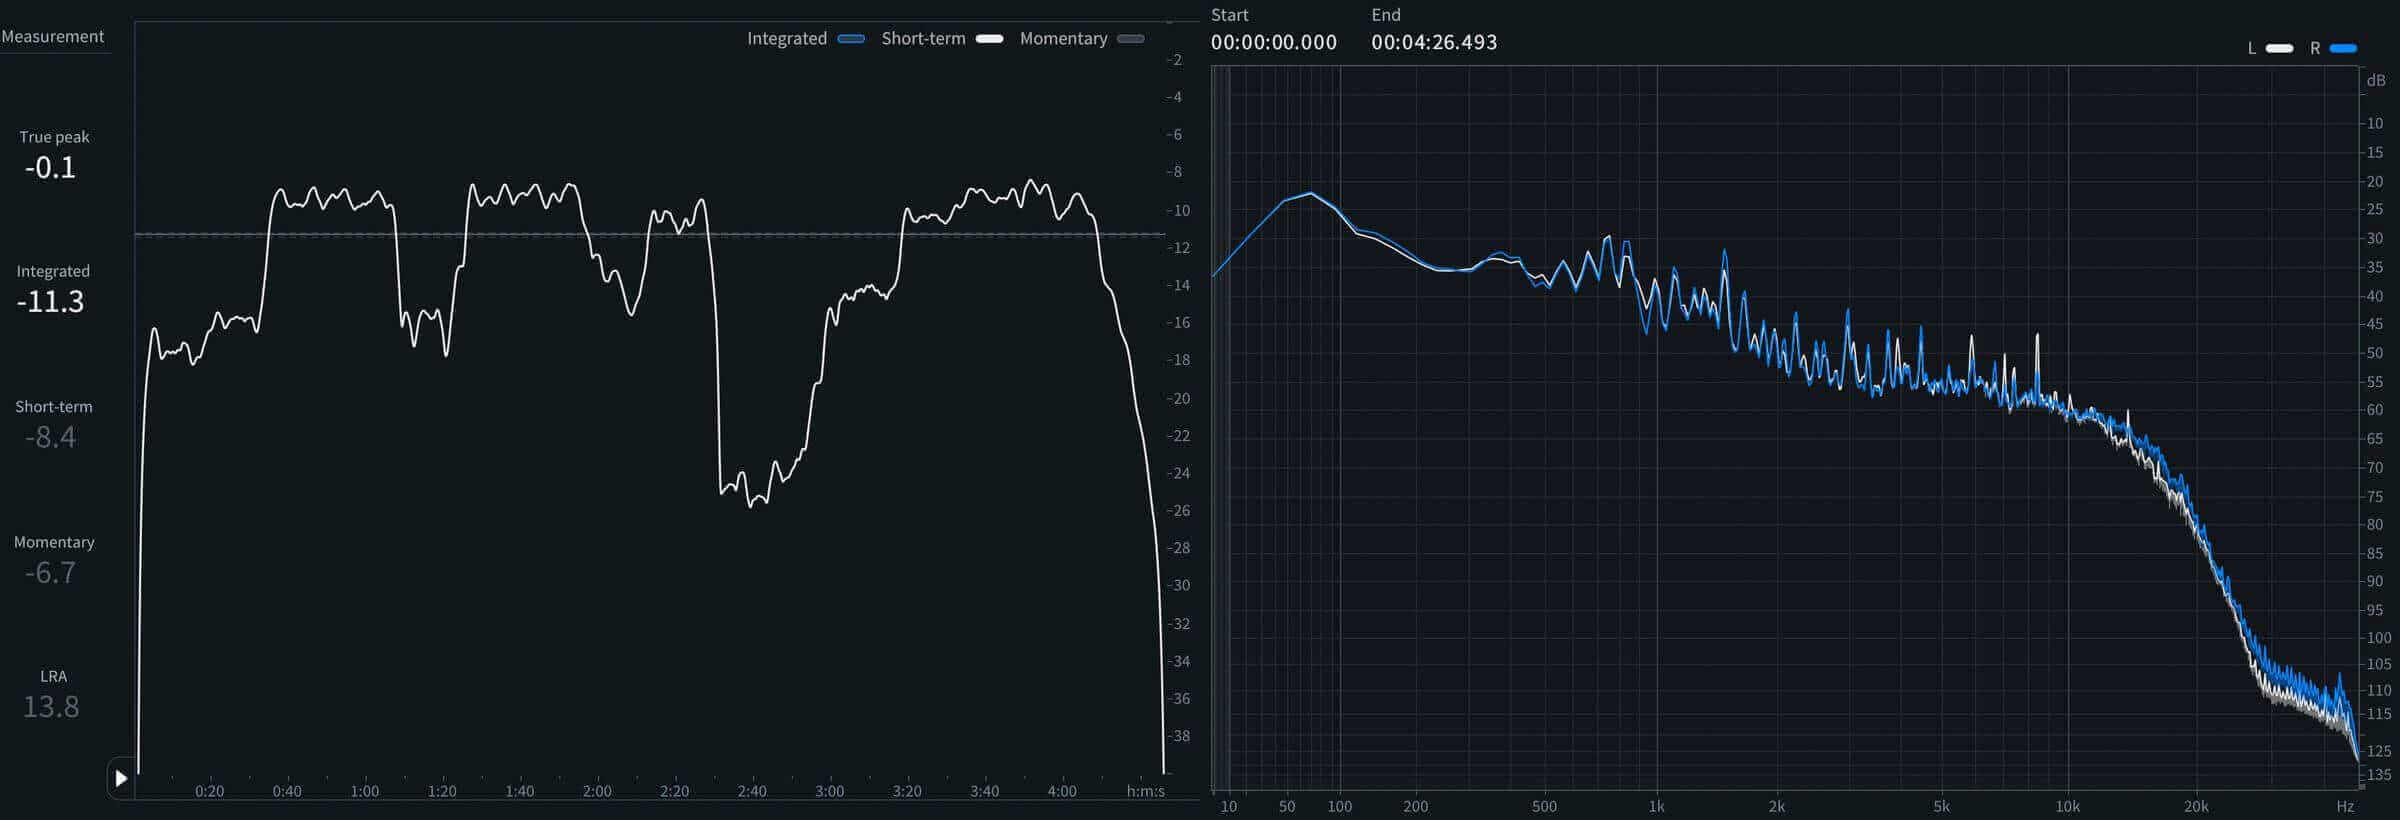The image size is (2400, 820).
Task: Click the Momentary legend text
Action: click(1063, 38)
